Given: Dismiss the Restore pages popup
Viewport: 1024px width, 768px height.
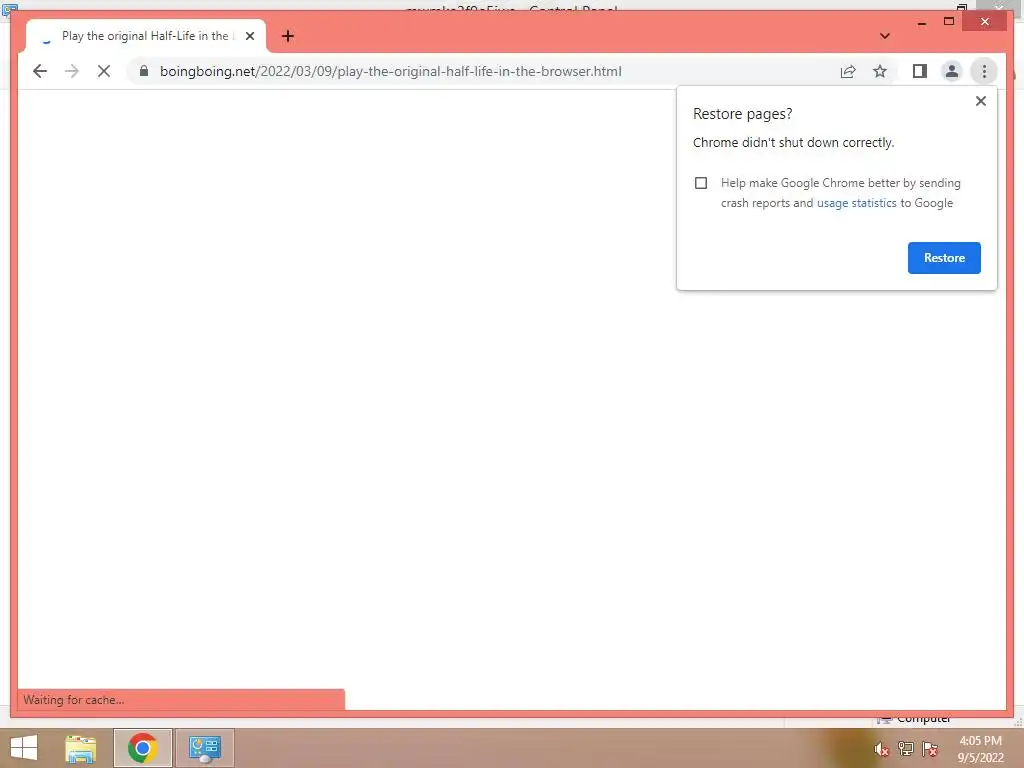Looking at the screenshot, I should coord(980,101).
